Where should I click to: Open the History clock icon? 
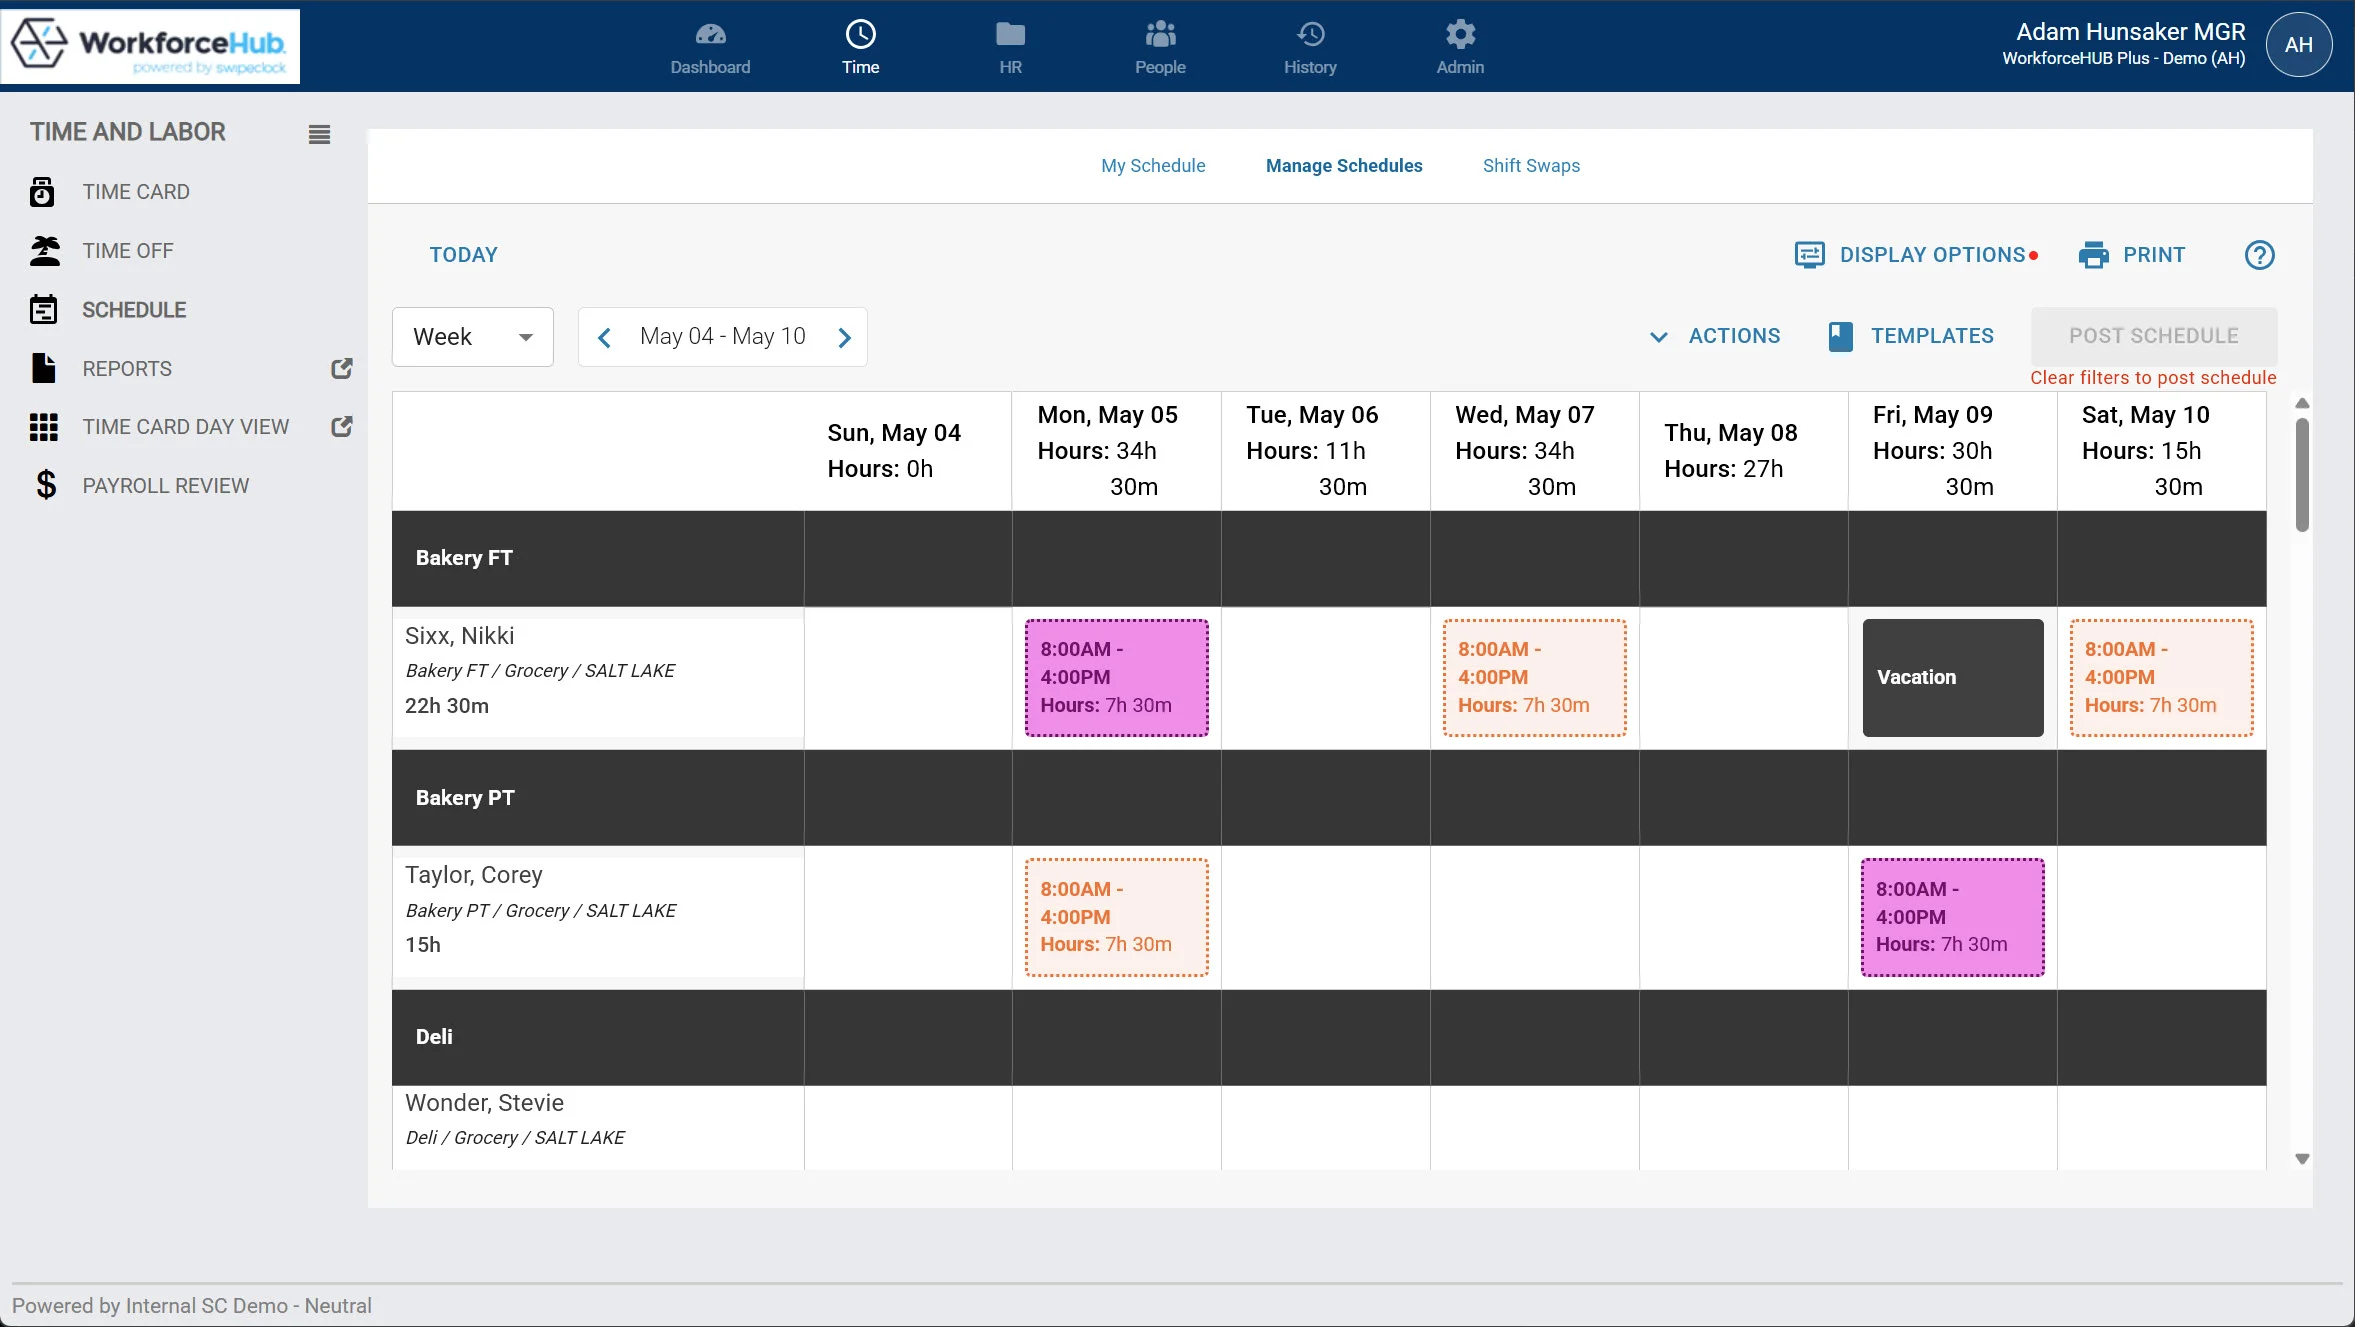(x=1310, y=35)
